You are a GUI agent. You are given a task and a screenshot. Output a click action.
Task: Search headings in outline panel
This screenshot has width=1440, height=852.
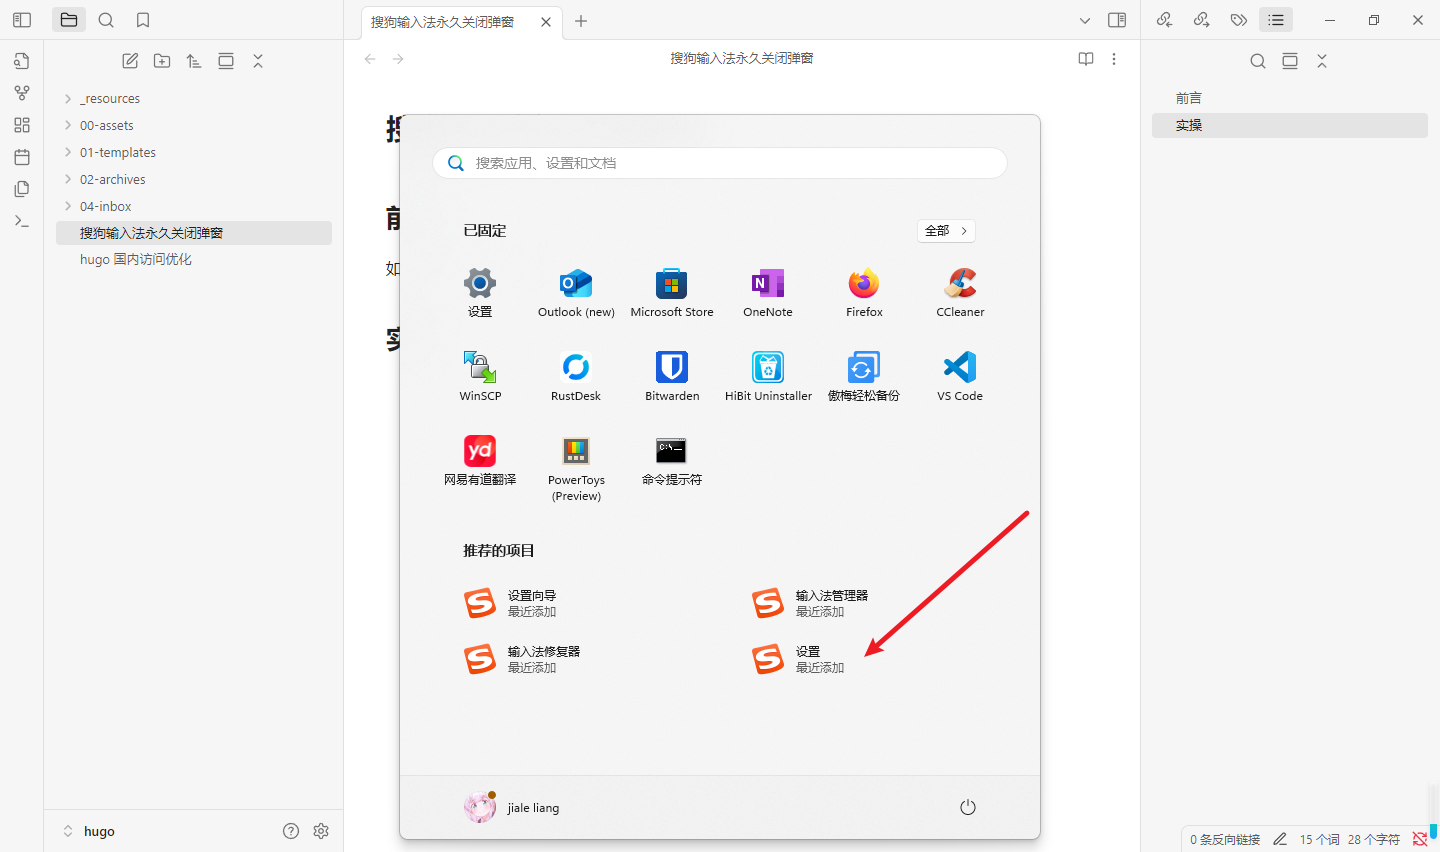point(1258,61)
